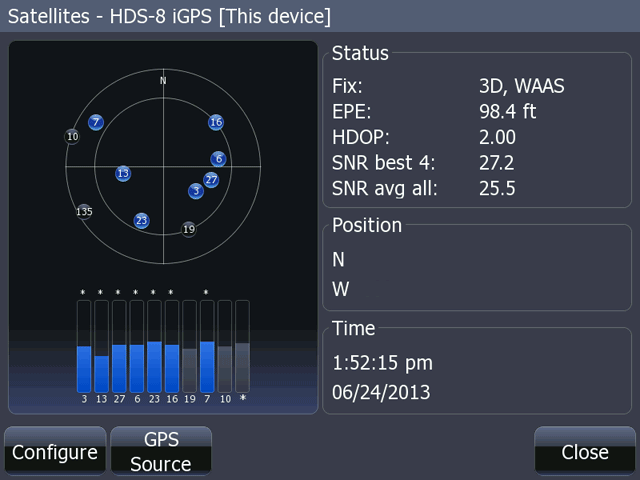Click the W longitude row in Position
The height and width of the screenshot is (480, 640).
[x=477, y=289]
